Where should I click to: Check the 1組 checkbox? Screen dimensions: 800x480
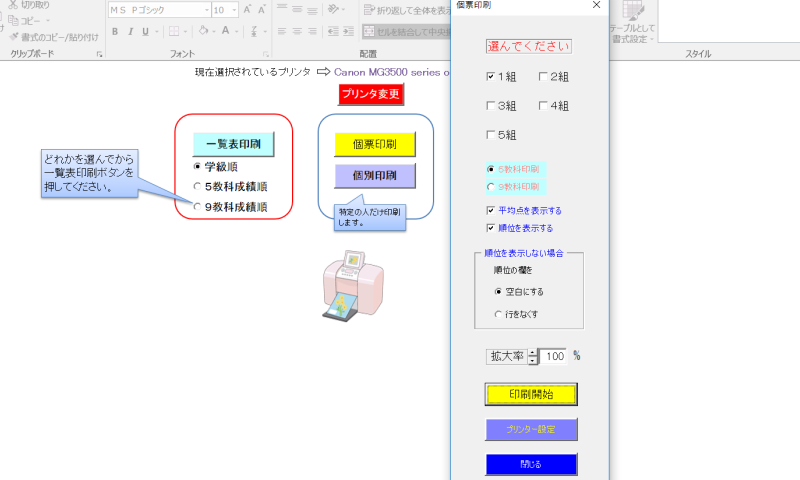point(490,77)
